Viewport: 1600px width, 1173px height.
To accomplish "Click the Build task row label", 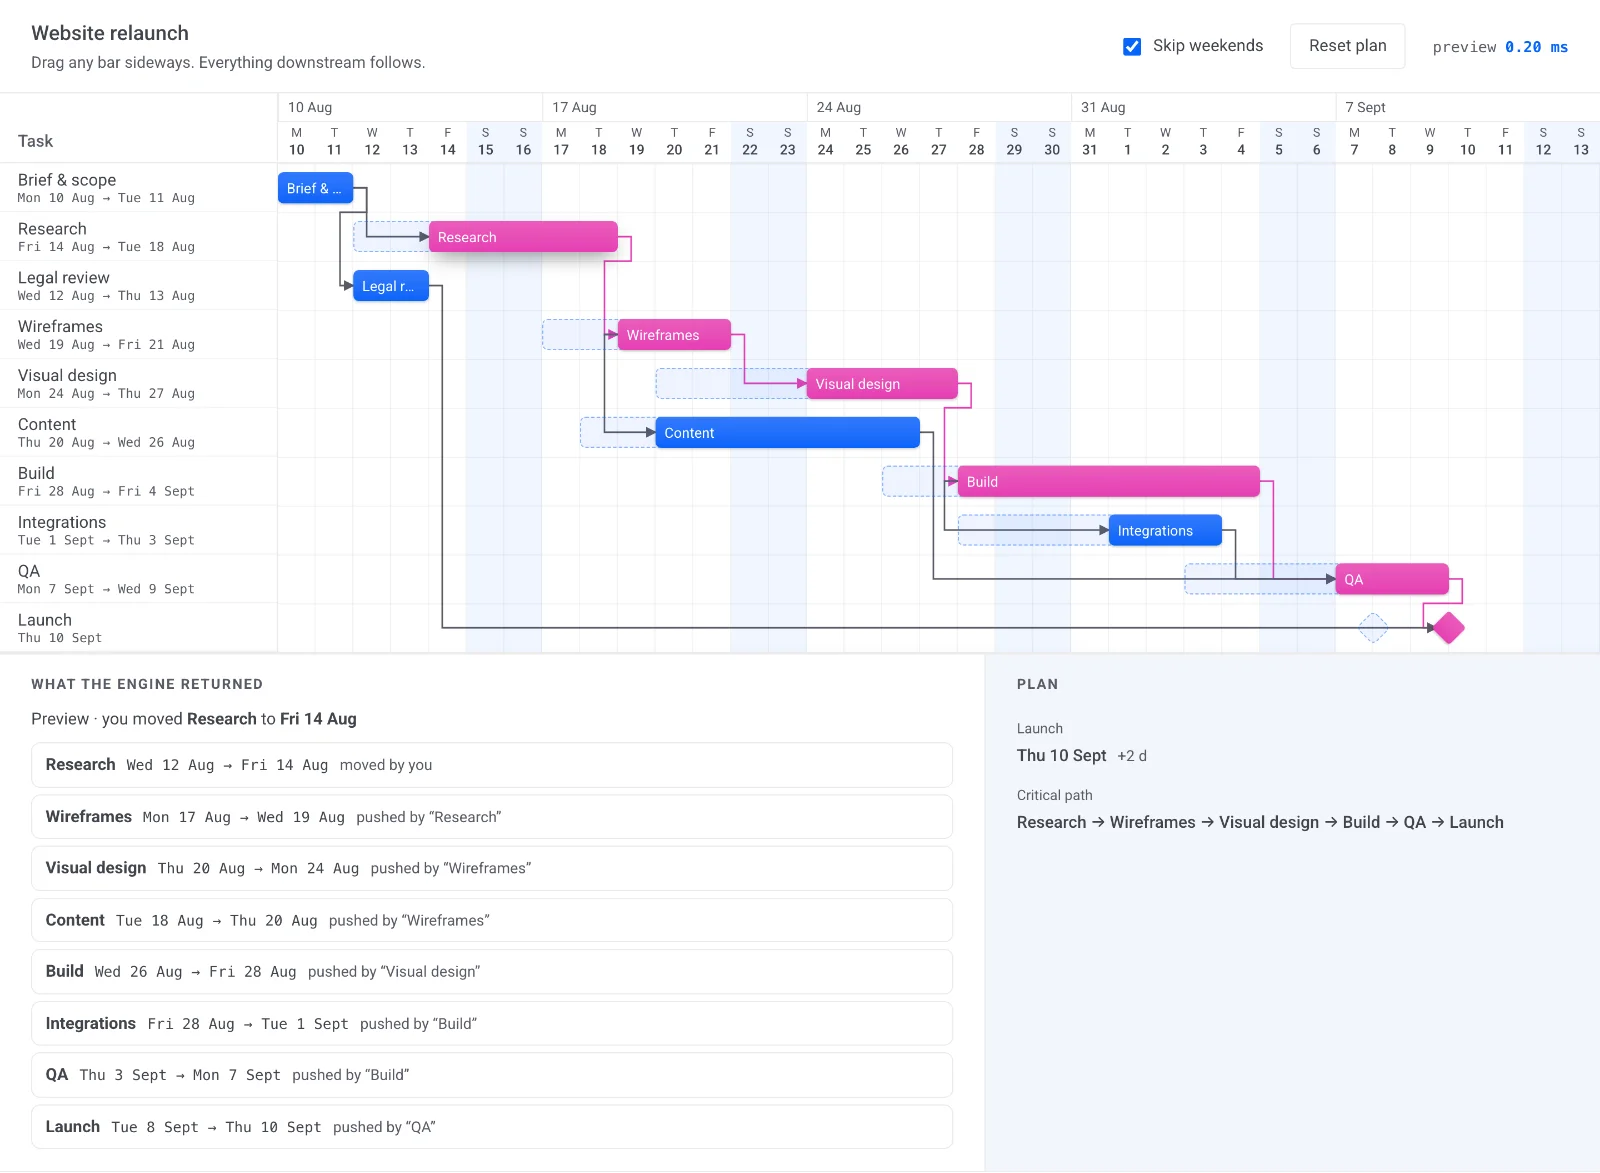I will (138, 482).
